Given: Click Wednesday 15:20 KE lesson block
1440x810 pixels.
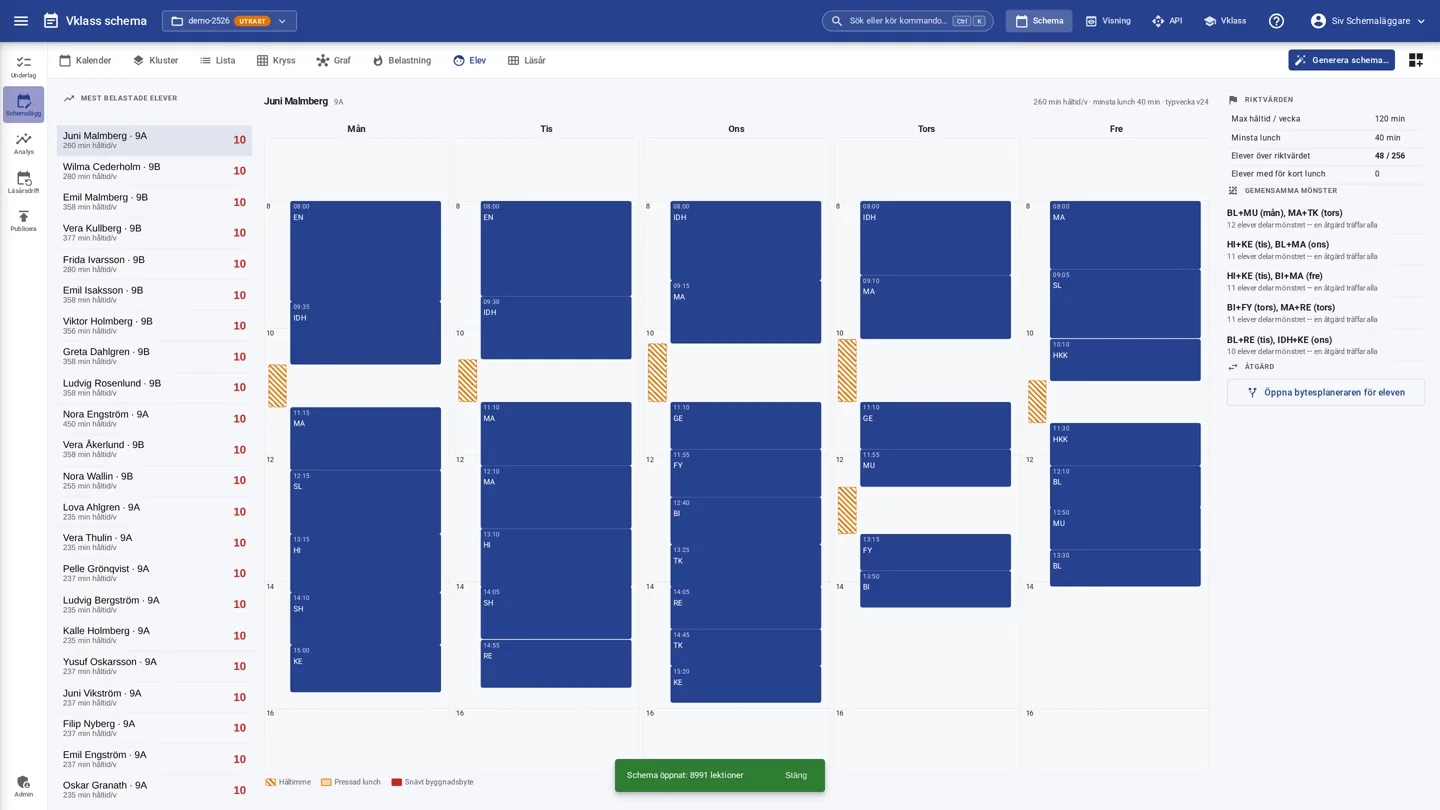Looking at the screenshot, I should coord(745,684).
